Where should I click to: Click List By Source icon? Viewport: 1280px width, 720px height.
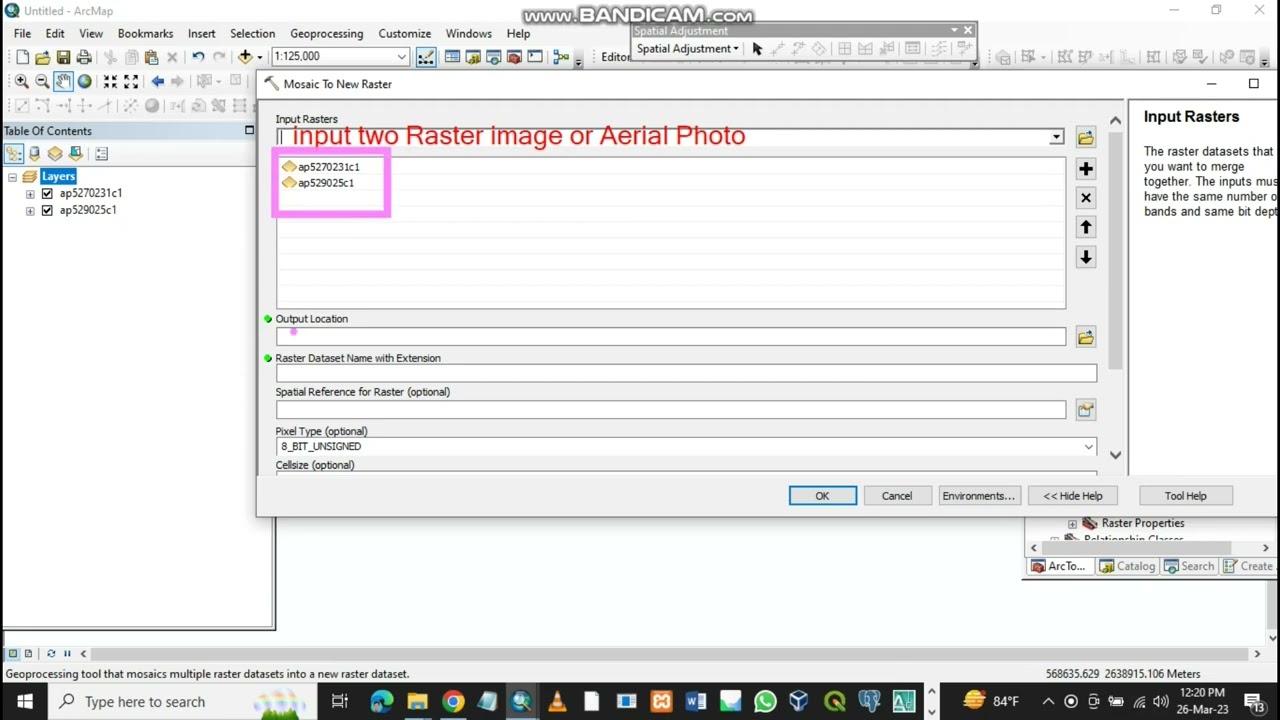34,154
